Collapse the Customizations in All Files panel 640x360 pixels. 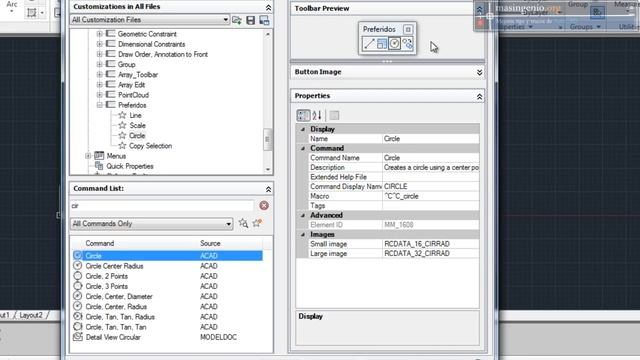[x=268, y=7]
